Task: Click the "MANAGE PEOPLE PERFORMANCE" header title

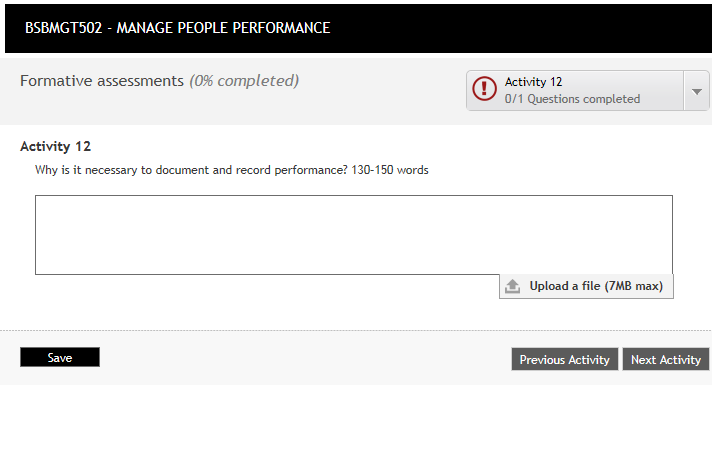Action: pyautogui.click(x=223, y=28)
